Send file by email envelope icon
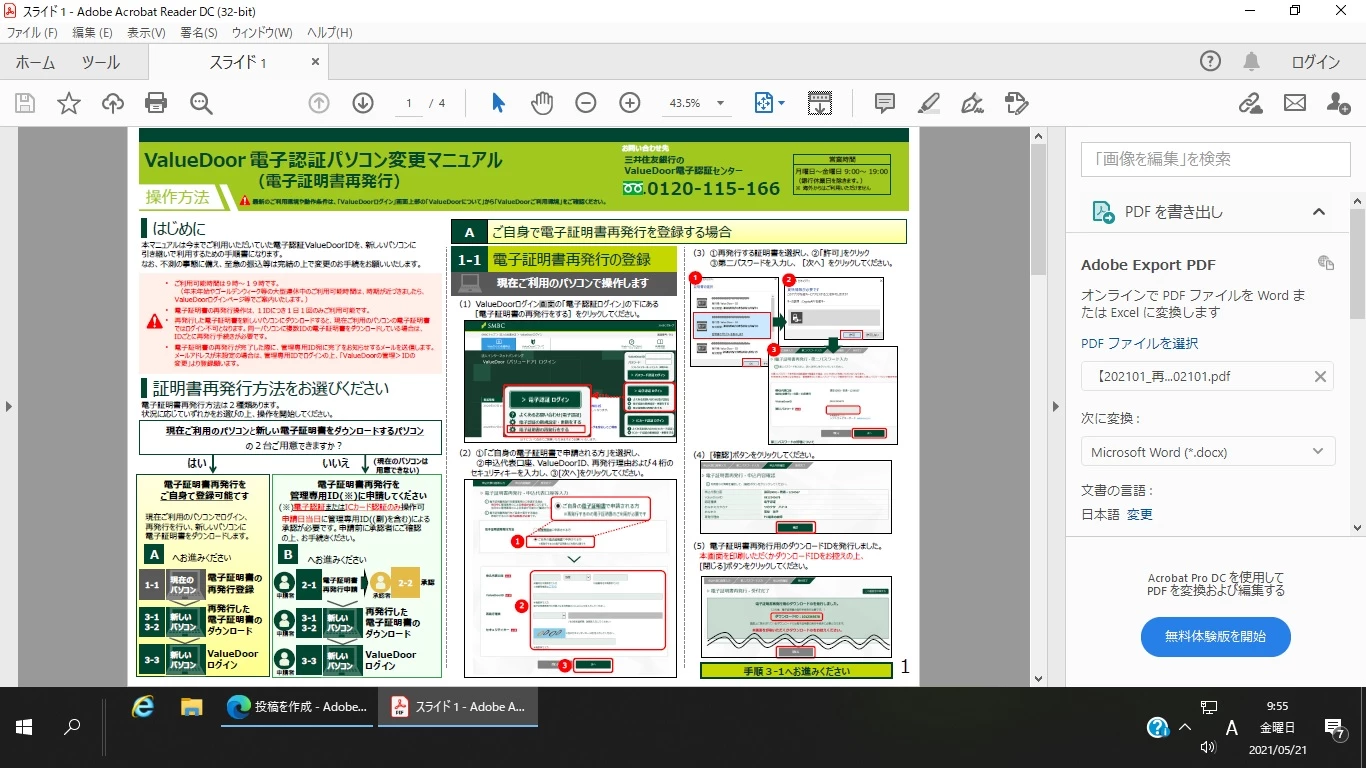 (1295, 103)
